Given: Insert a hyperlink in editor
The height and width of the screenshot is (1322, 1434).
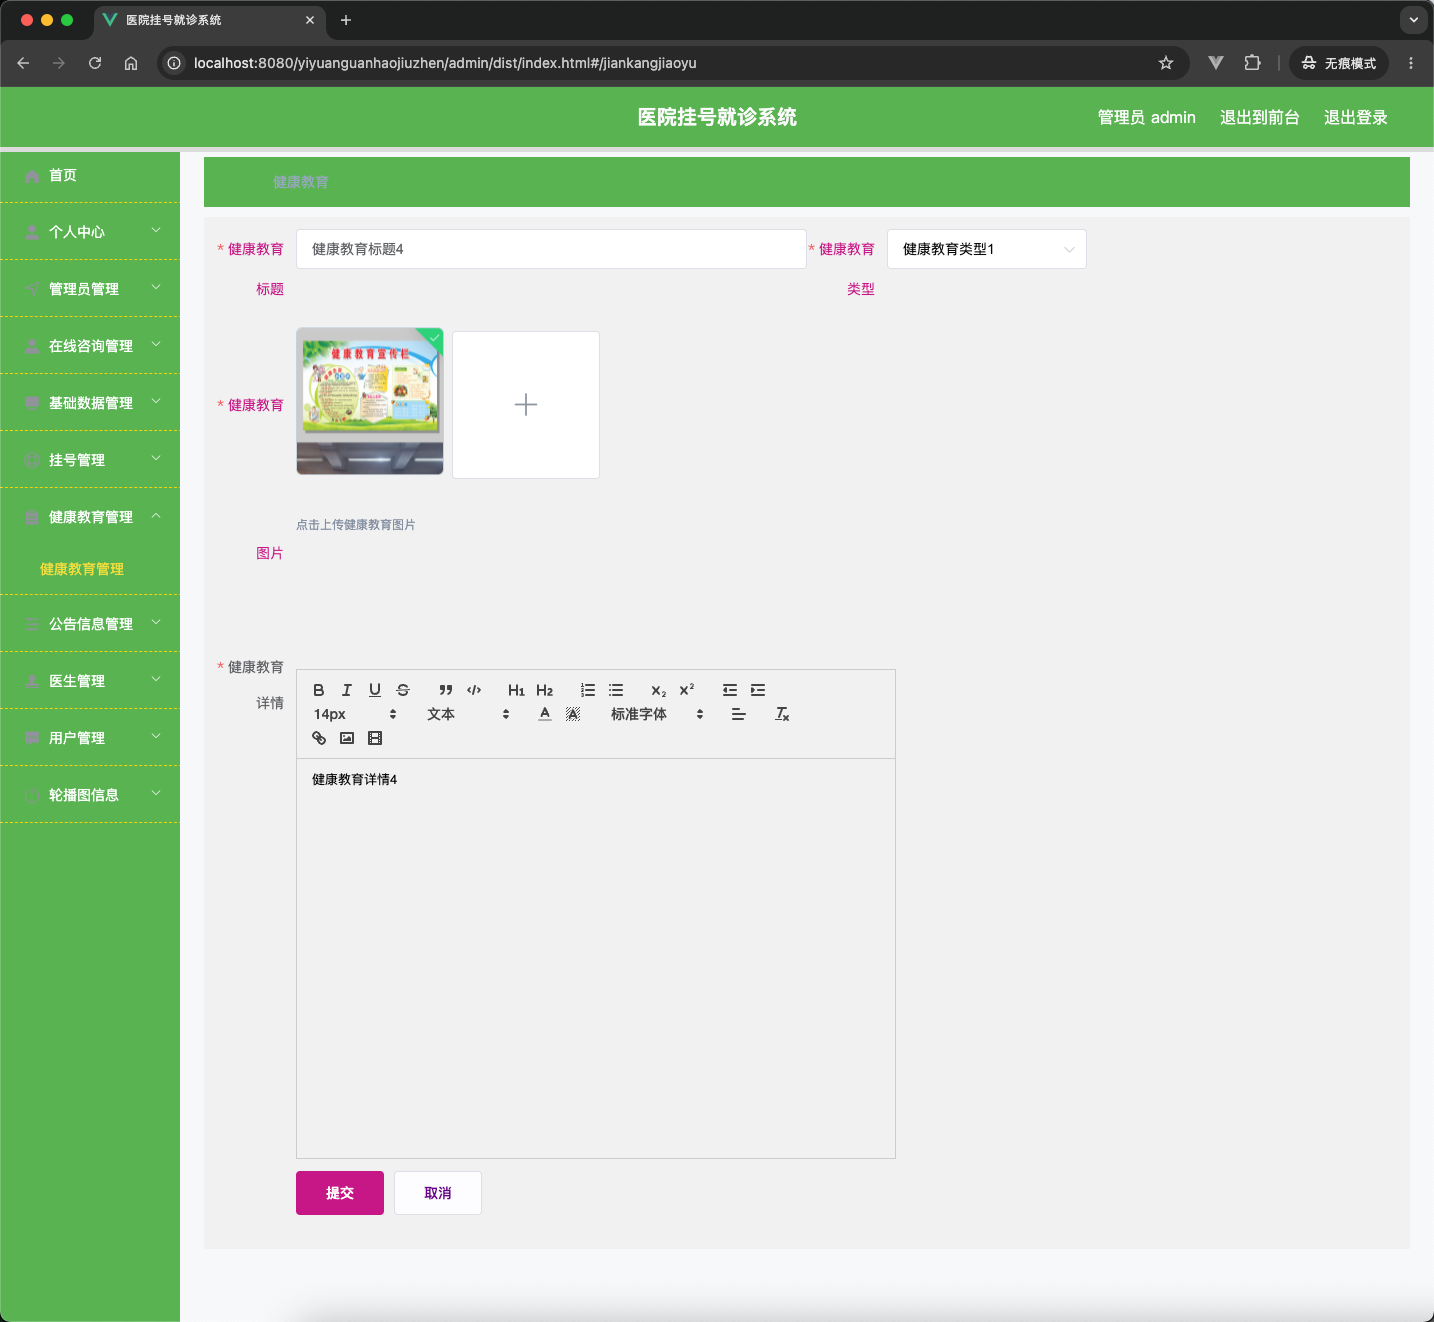Looking at the screenshot, I should tap(319, 738).
